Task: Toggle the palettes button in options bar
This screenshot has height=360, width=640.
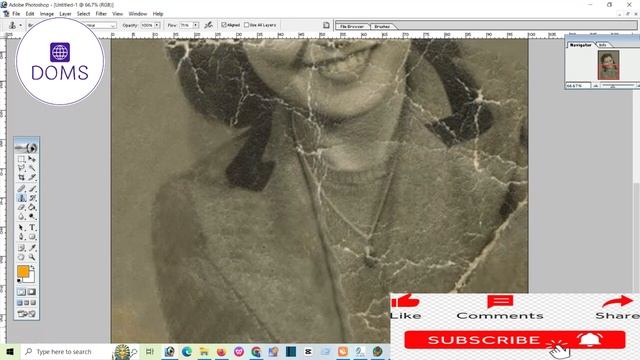Action: click(326, 25)
